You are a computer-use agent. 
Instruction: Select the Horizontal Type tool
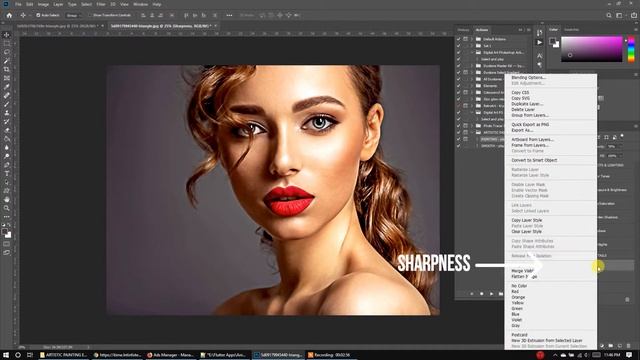[7, 173]
